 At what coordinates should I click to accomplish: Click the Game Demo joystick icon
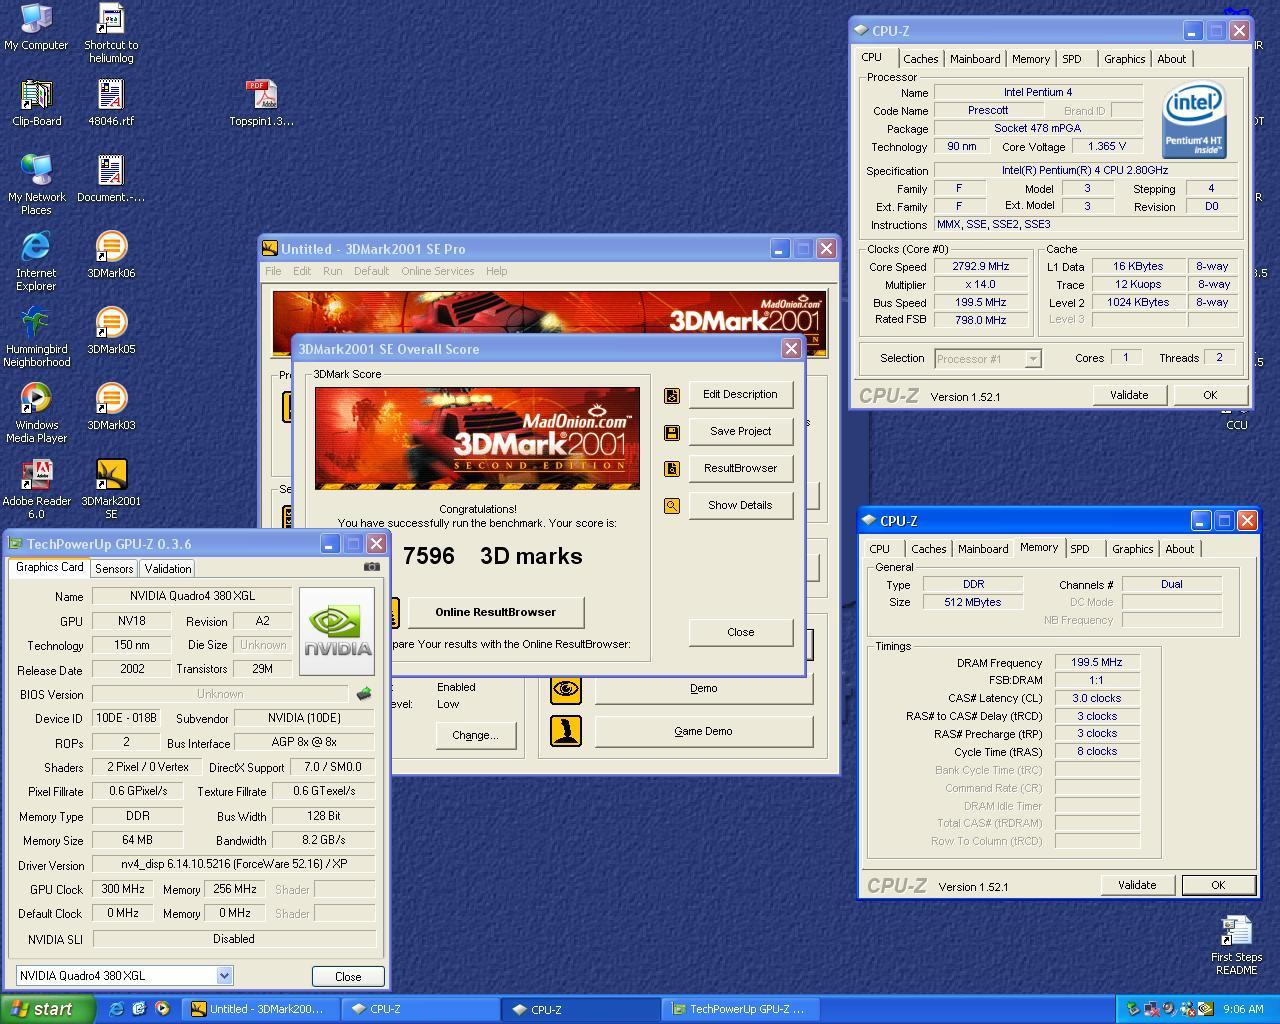(566, 730)
